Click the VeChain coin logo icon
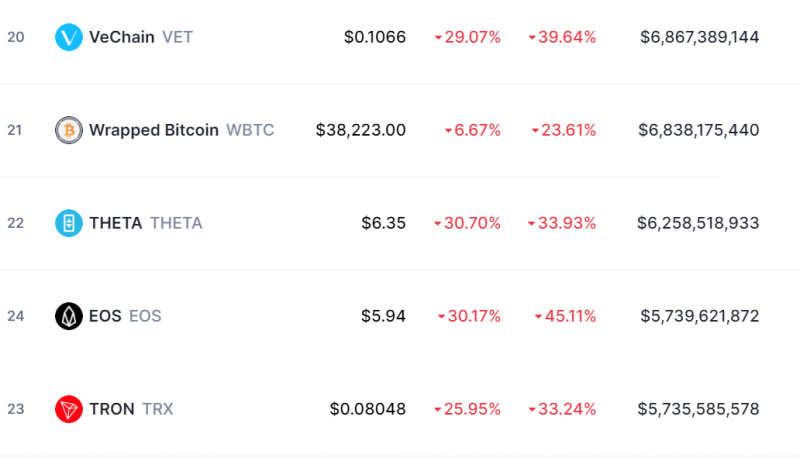 coord(69,38)
